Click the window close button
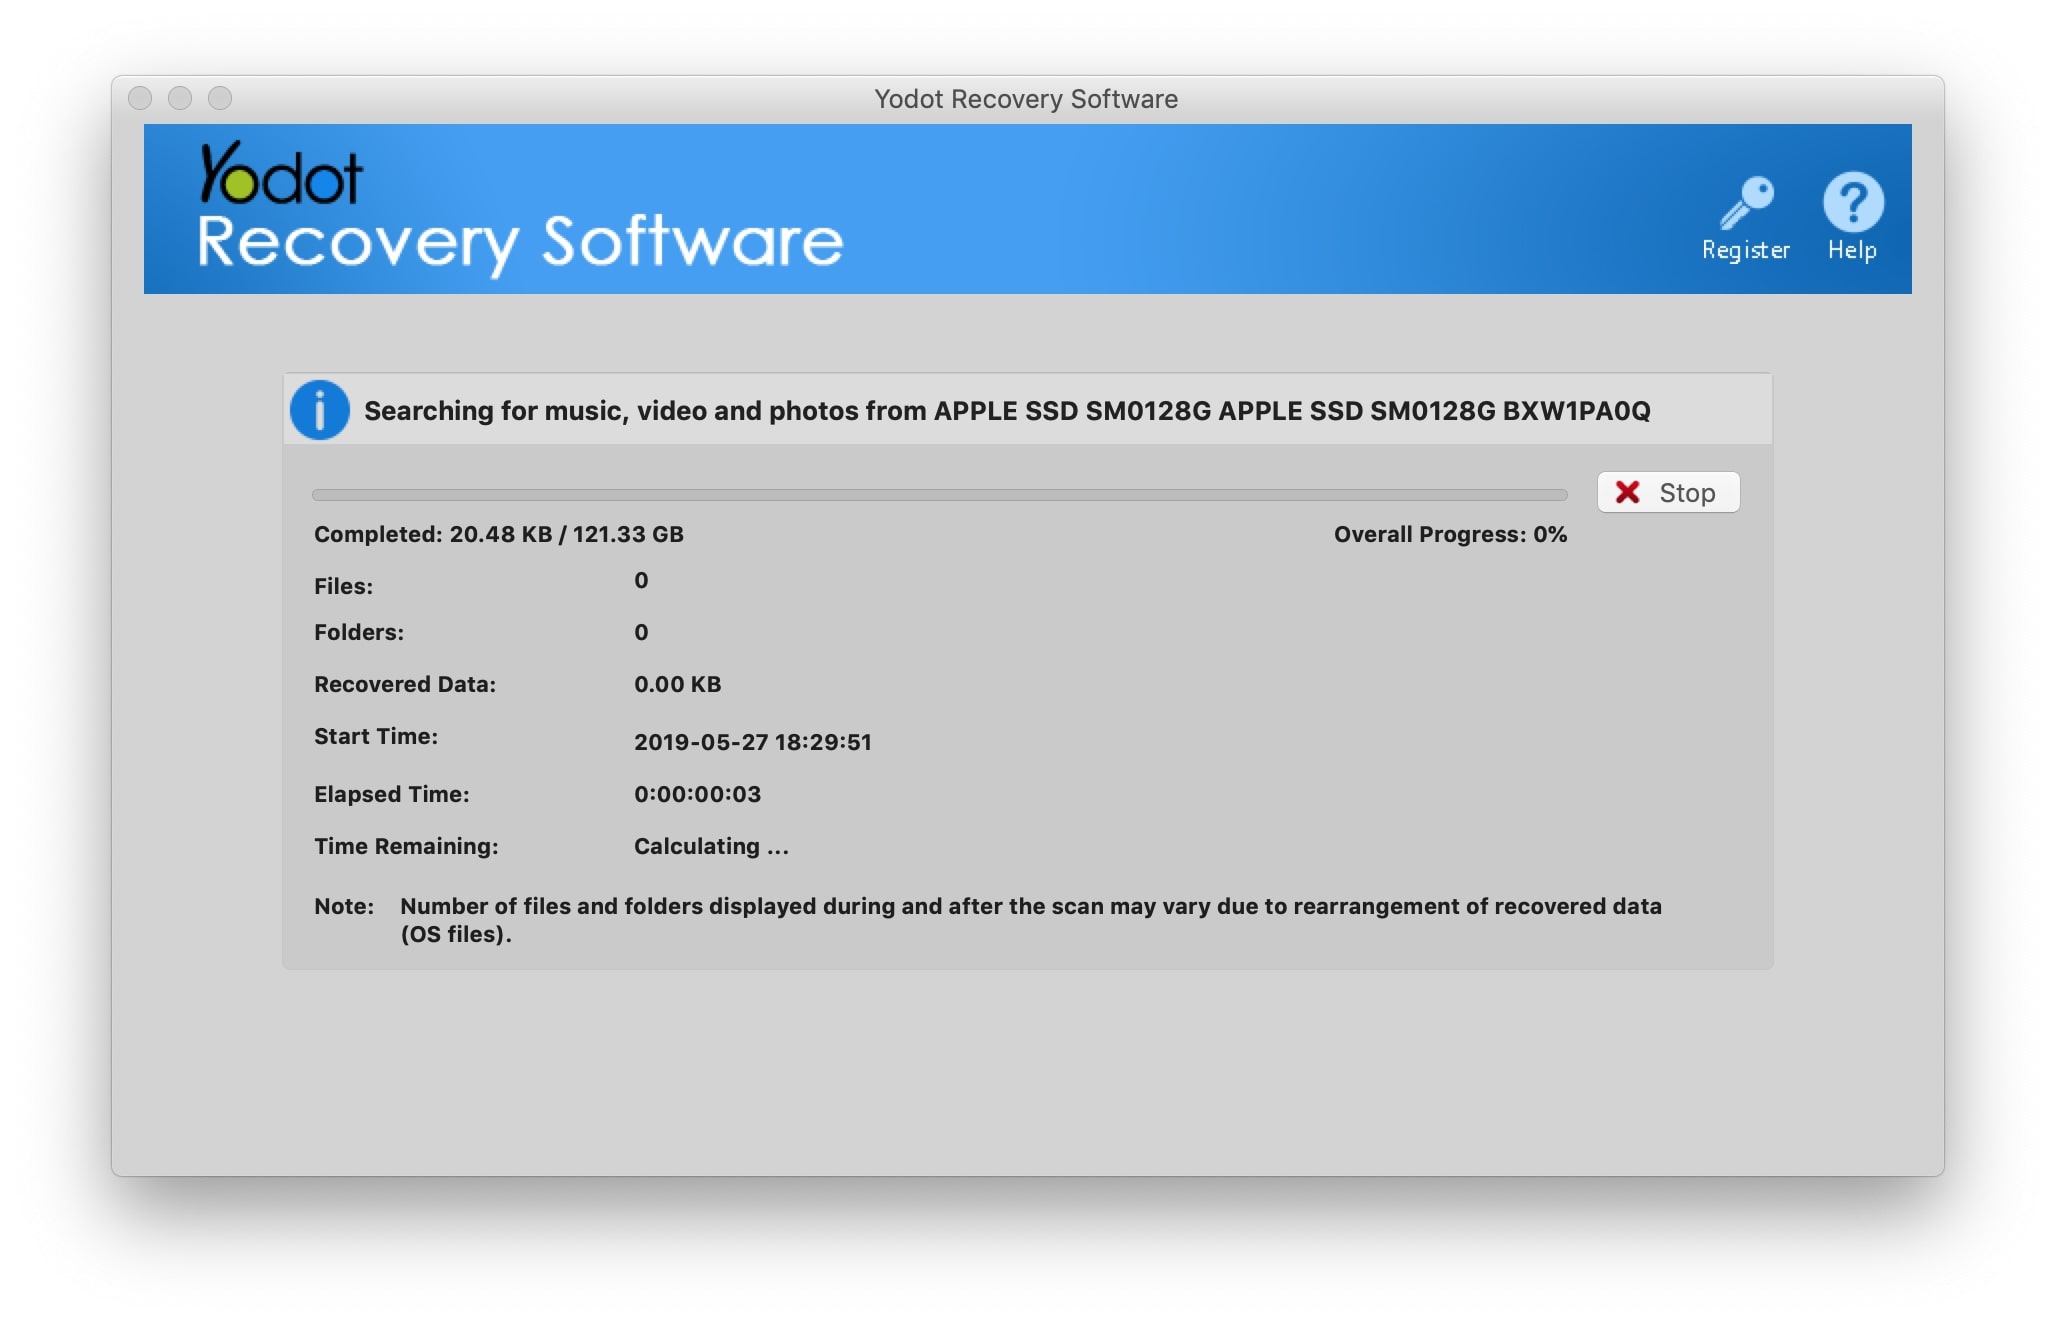This screenshot has width=2056, height=1324. [x=141, y=98]
